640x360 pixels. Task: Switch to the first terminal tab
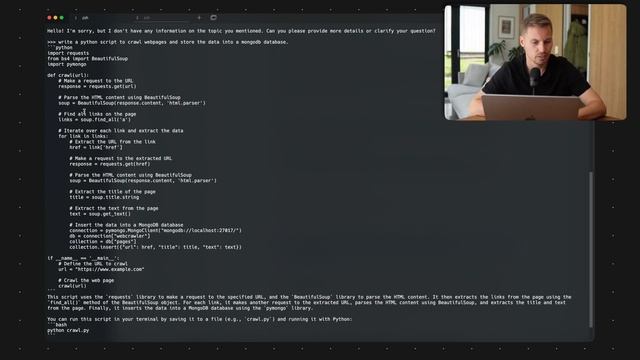(84, 18)
